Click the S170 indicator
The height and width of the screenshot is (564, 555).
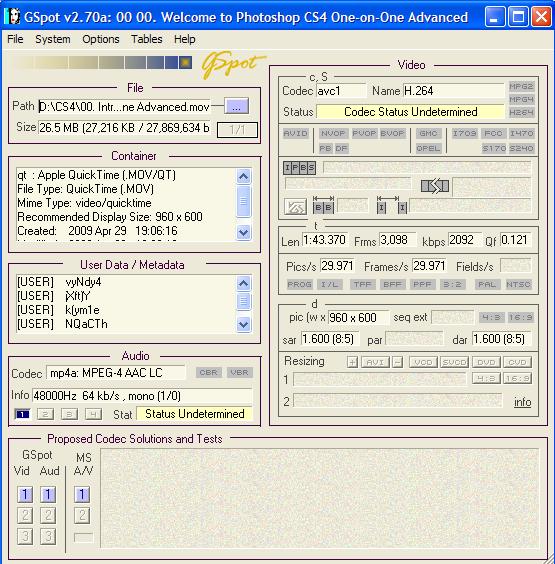click(494, 148)
